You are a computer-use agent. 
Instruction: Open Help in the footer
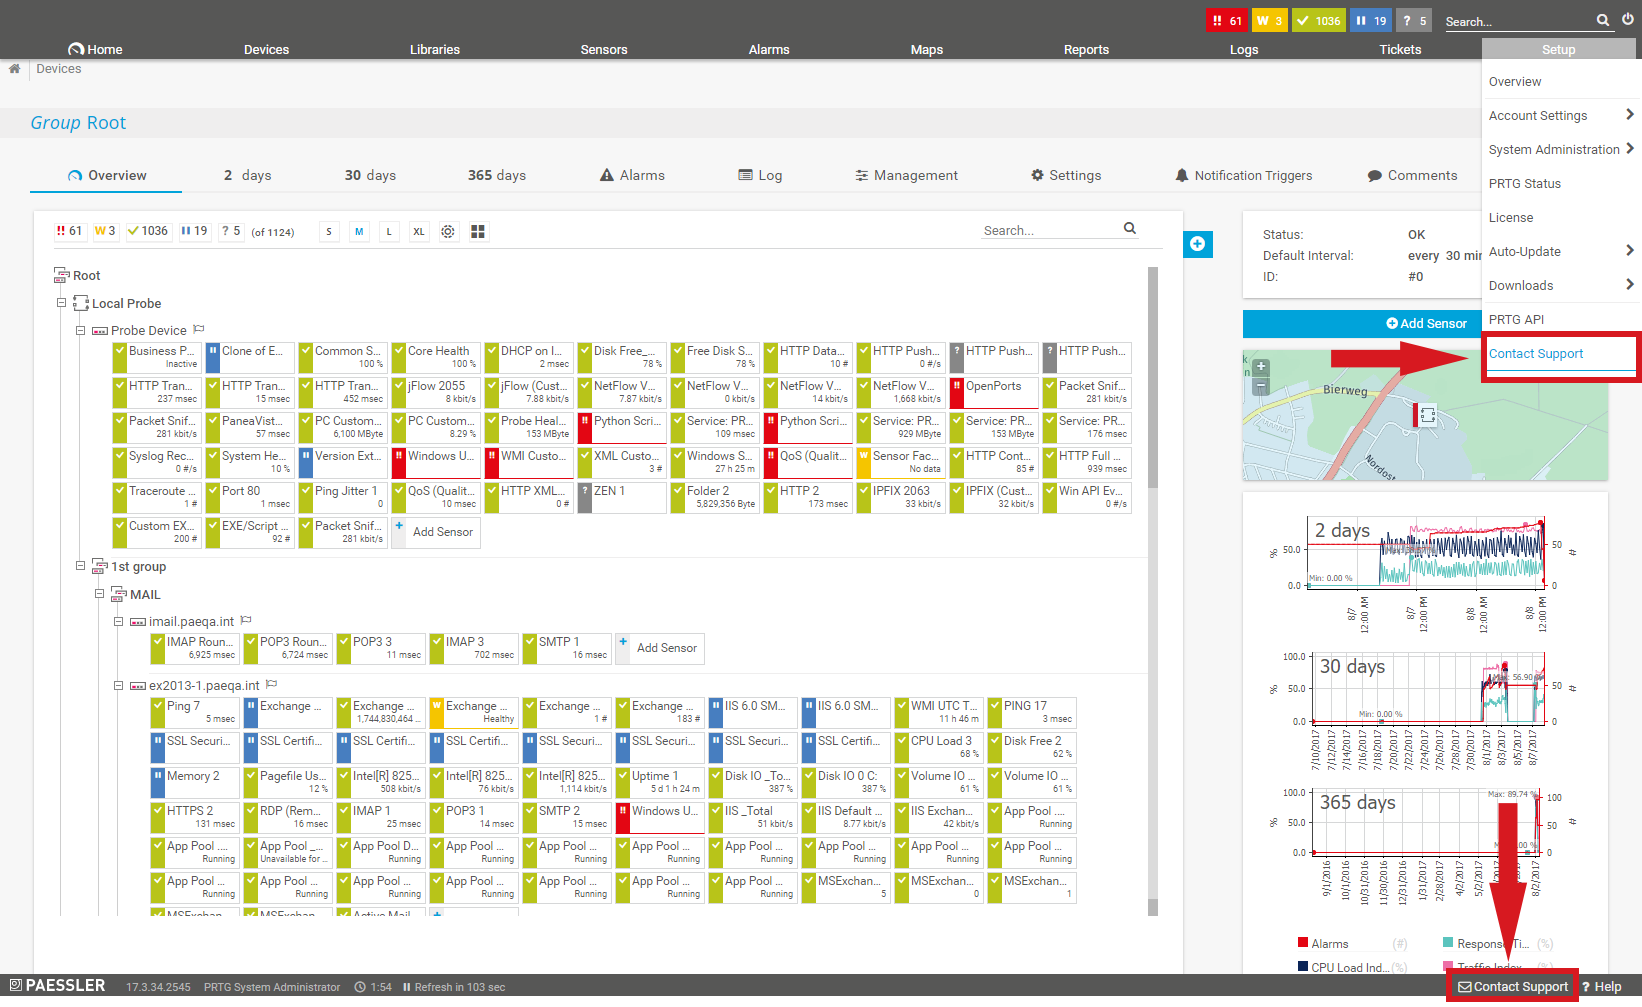point(1602,987)
